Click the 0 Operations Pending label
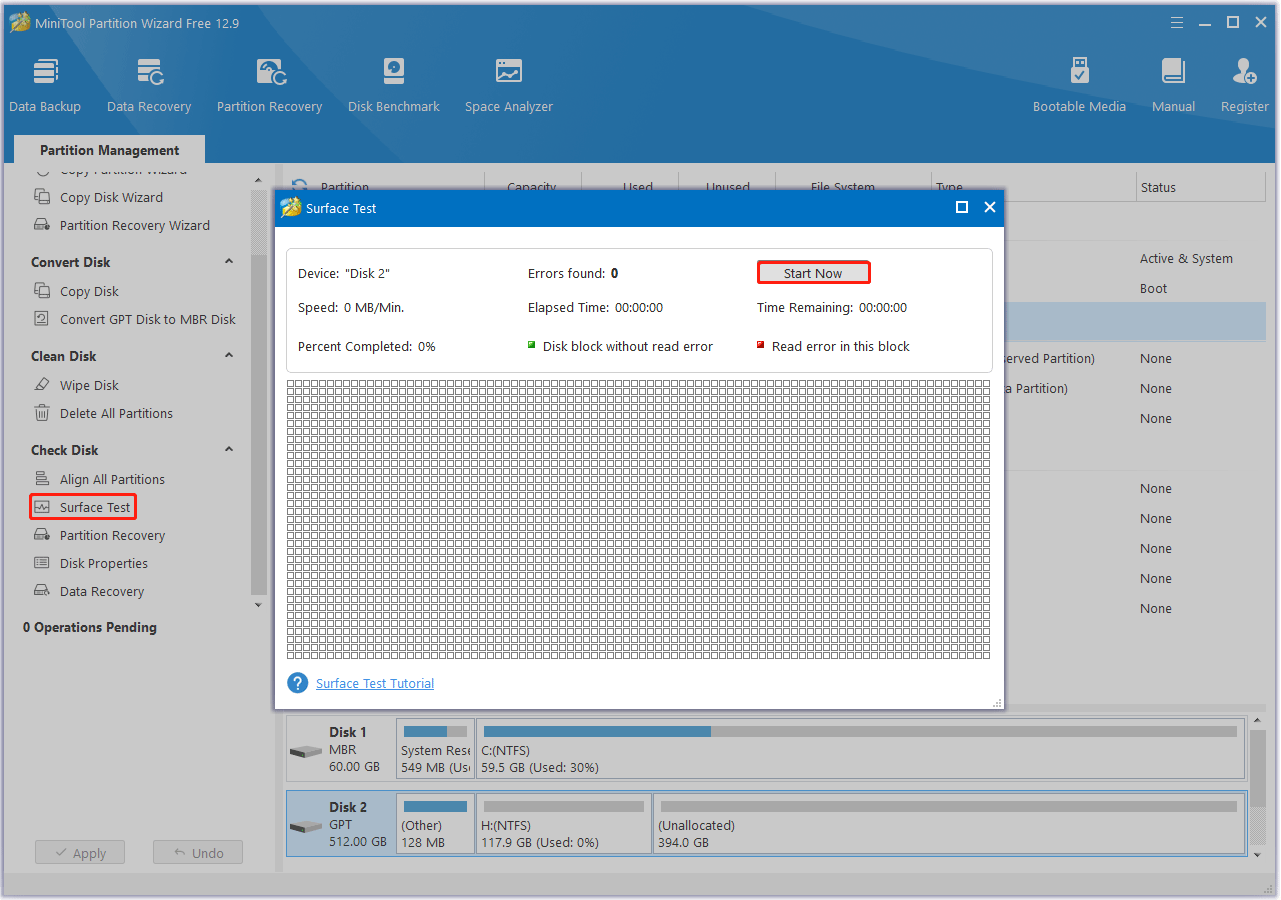 coord(90,627)
